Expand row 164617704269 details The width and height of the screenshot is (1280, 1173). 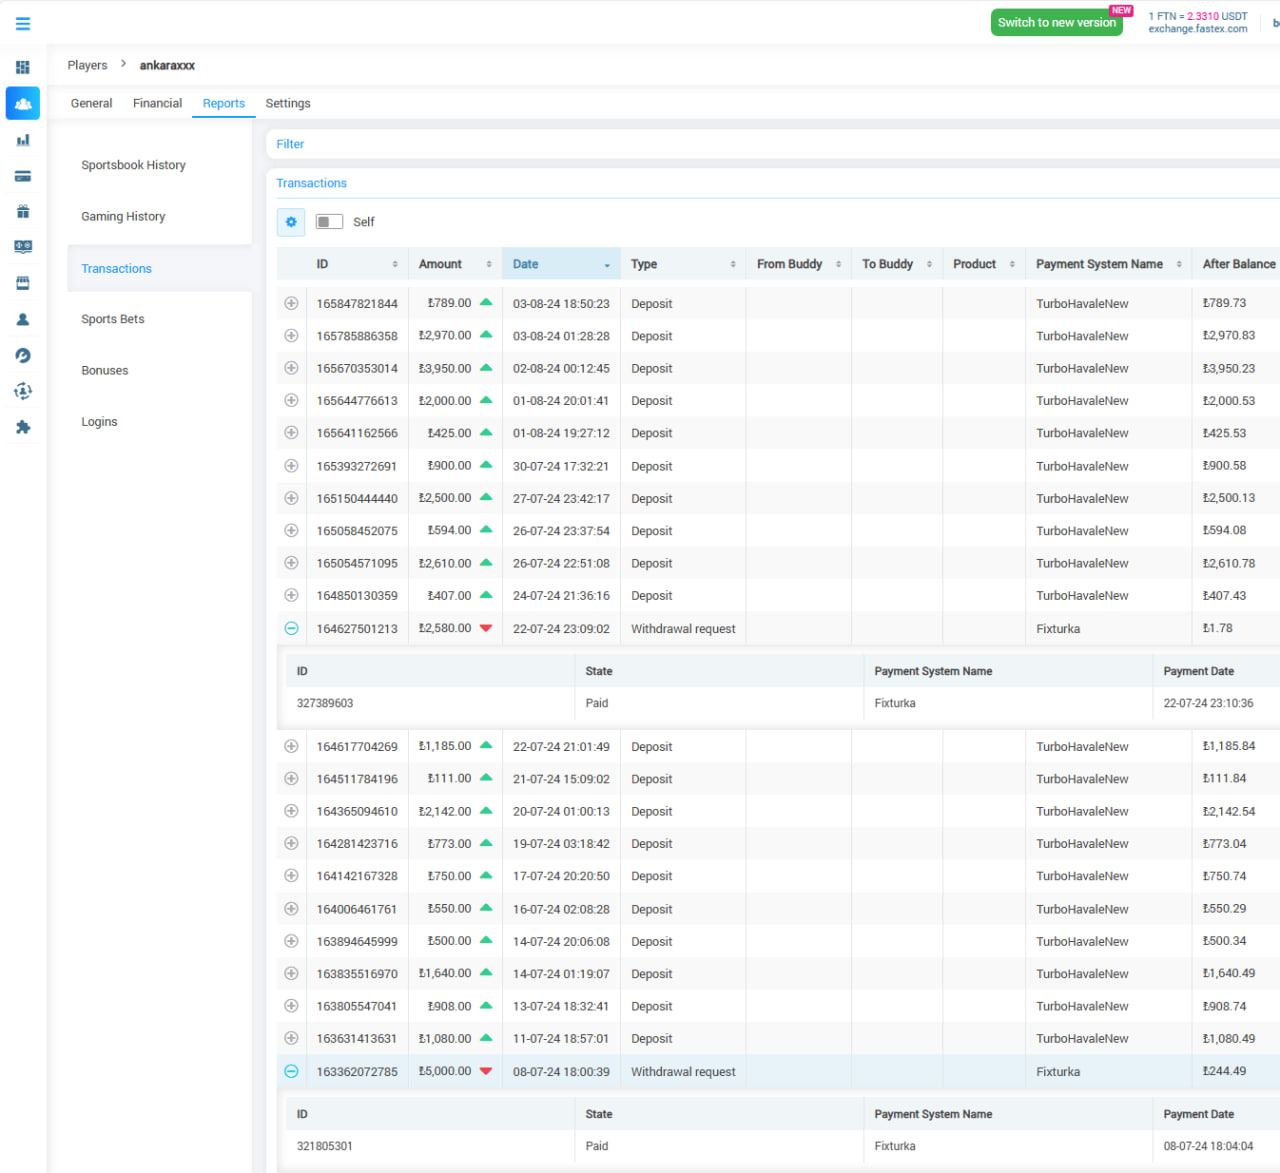click(x=291, y=746)
